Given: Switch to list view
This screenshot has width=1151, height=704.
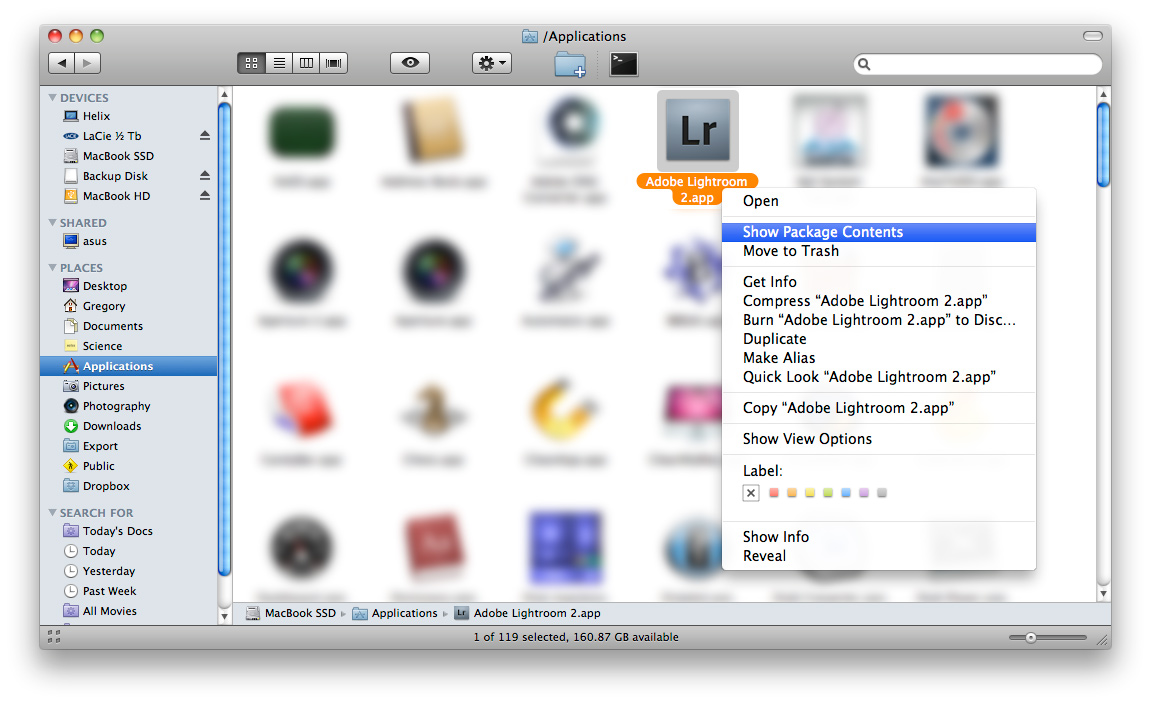Looking at the screenshot, I should tap(279, 63).
